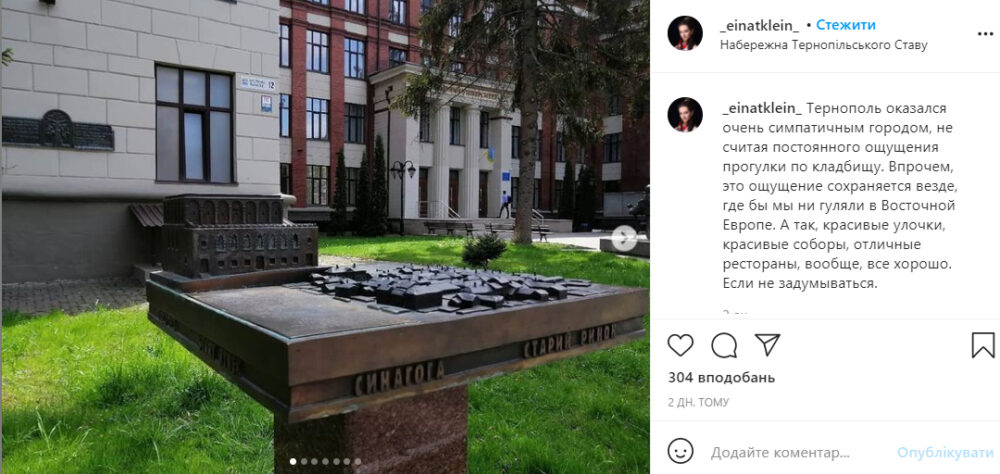This screenshot has height=474, width=1000.
Task: Open more options three-dot menu
Action: coord(985,33)
